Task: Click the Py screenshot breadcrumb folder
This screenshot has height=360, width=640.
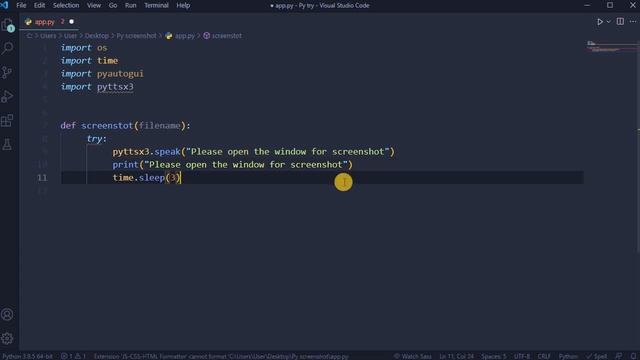Action: pyautogui.click(x=136, y=36)
